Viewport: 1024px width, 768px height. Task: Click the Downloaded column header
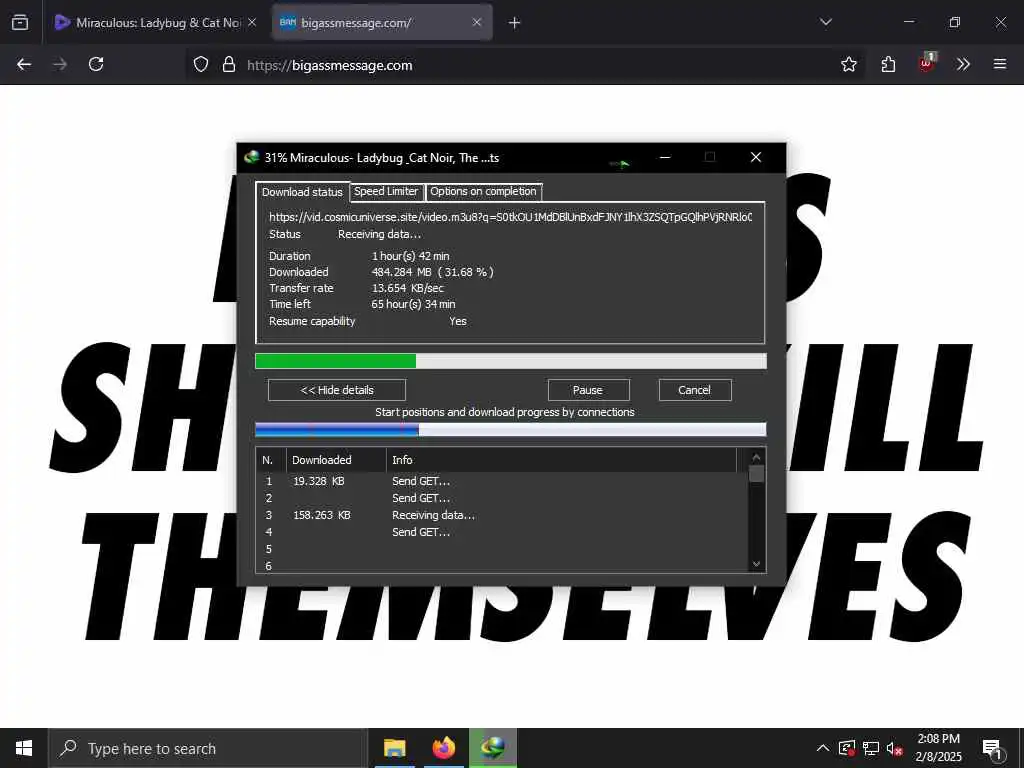[336, 460]
